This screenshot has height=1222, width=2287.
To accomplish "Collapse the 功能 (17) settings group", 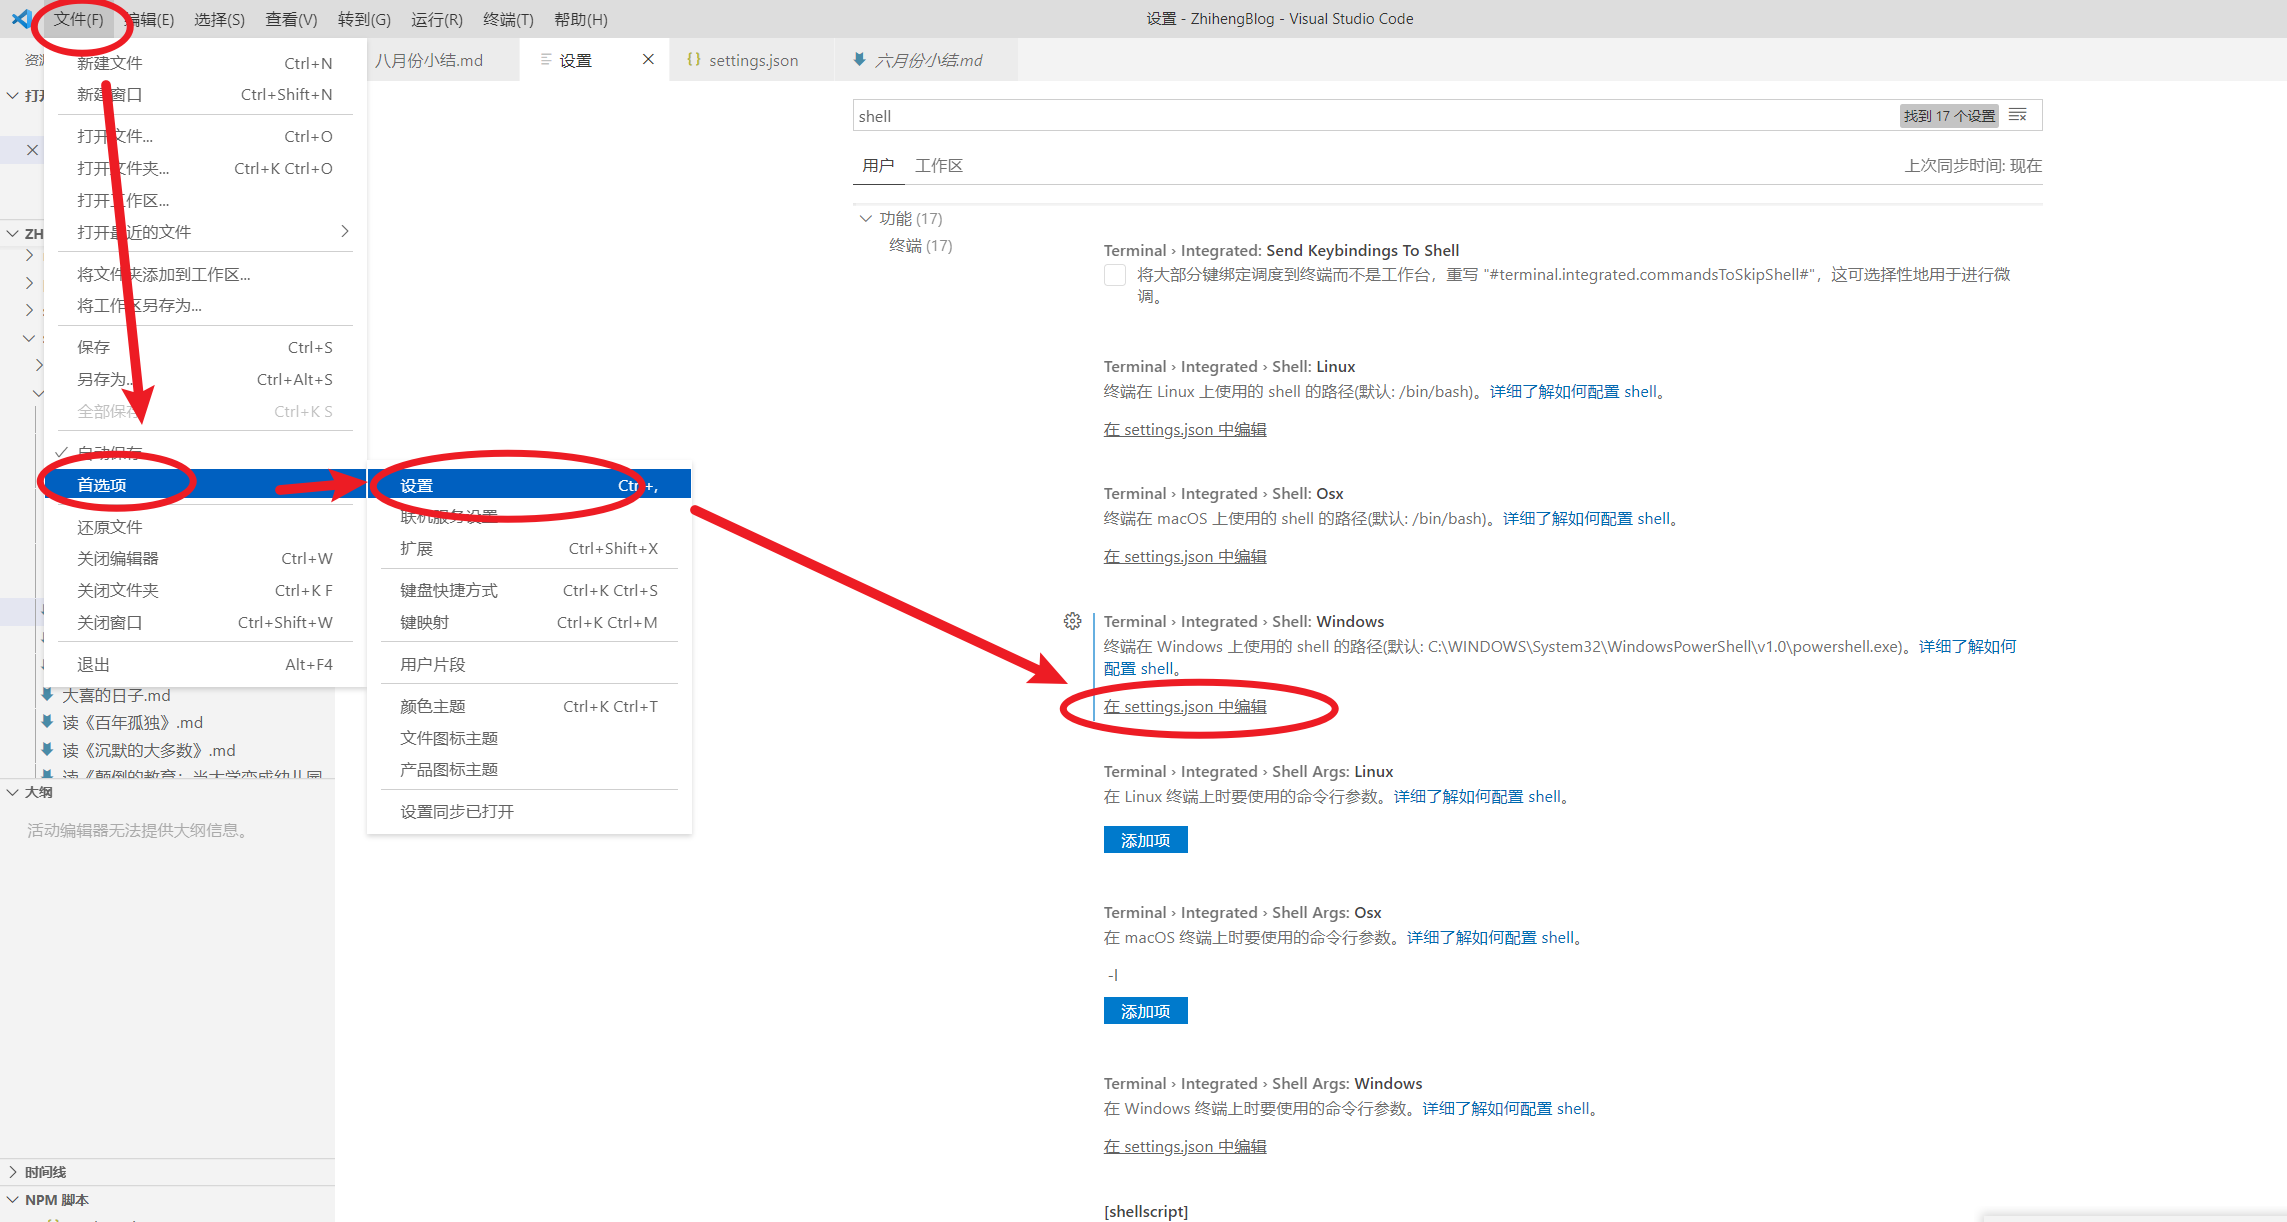I will 865,218.
